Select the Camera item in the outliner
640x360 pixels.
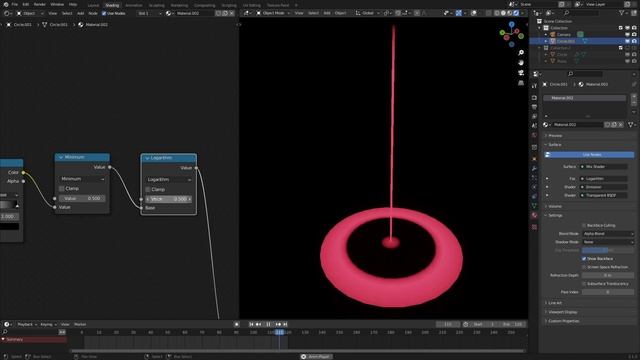564,35
